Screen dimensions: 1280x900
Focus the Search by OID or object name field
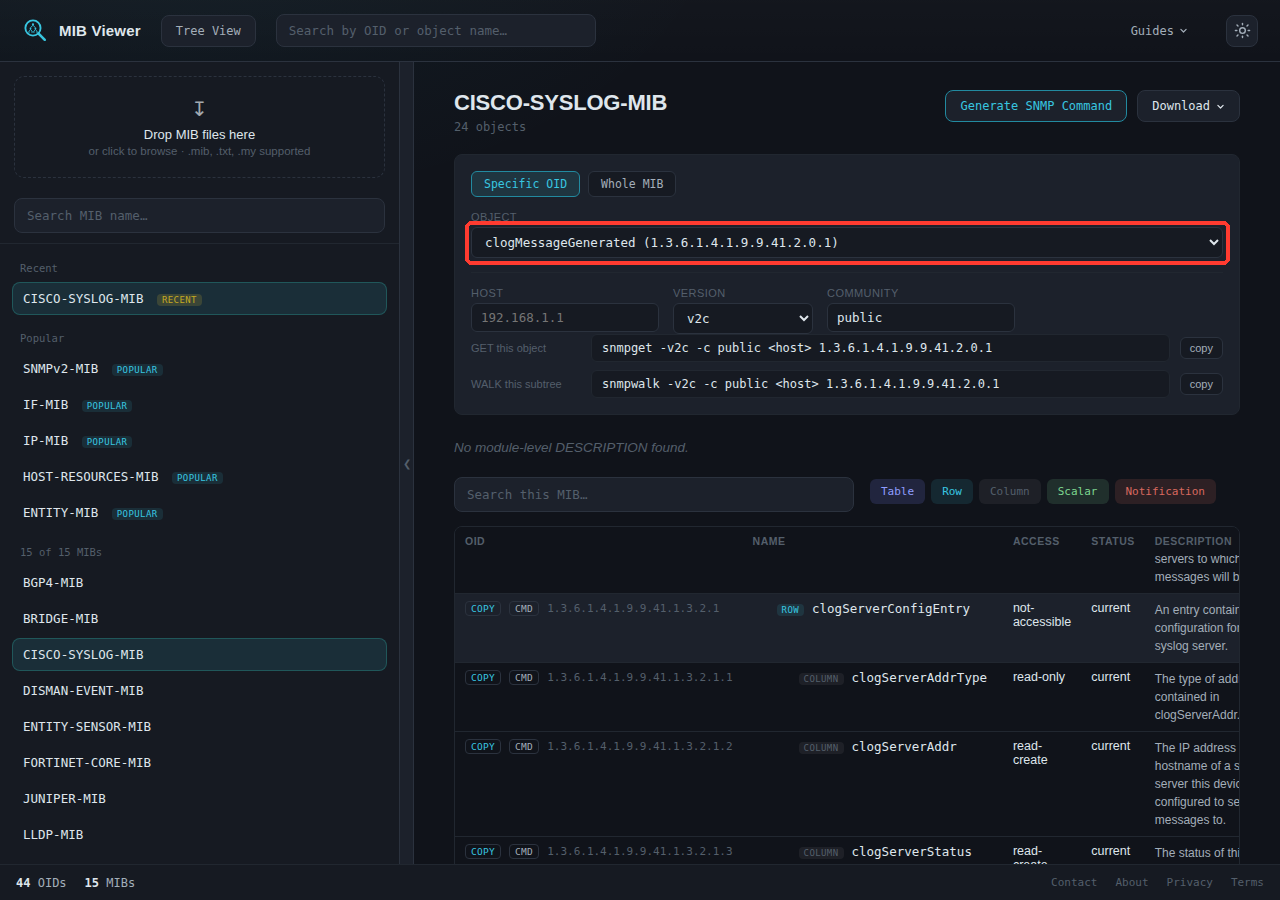(x=436, y=31)
